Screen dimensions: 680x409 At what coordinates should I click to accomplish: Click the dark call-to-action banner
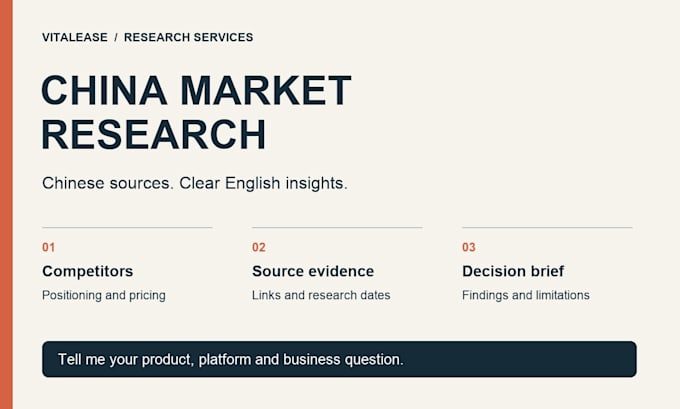[x=339, y=359]
